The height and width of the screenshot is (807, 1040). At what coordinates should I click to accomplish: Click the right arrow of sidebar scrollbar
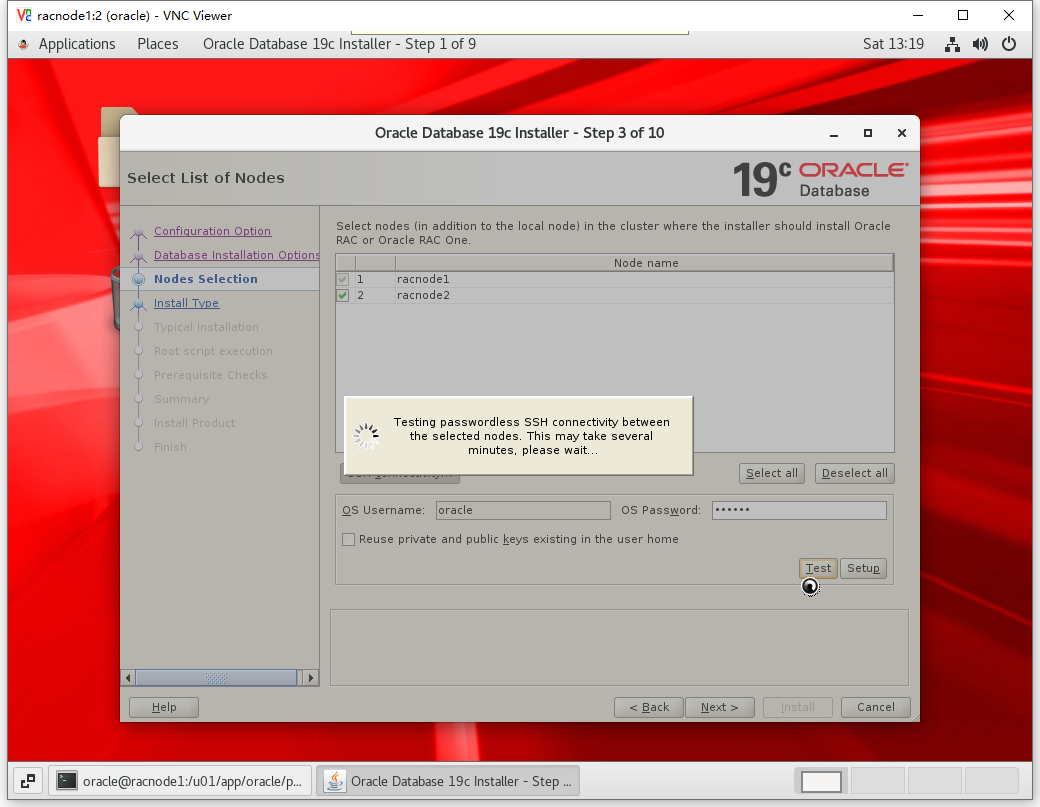point(310,678)
